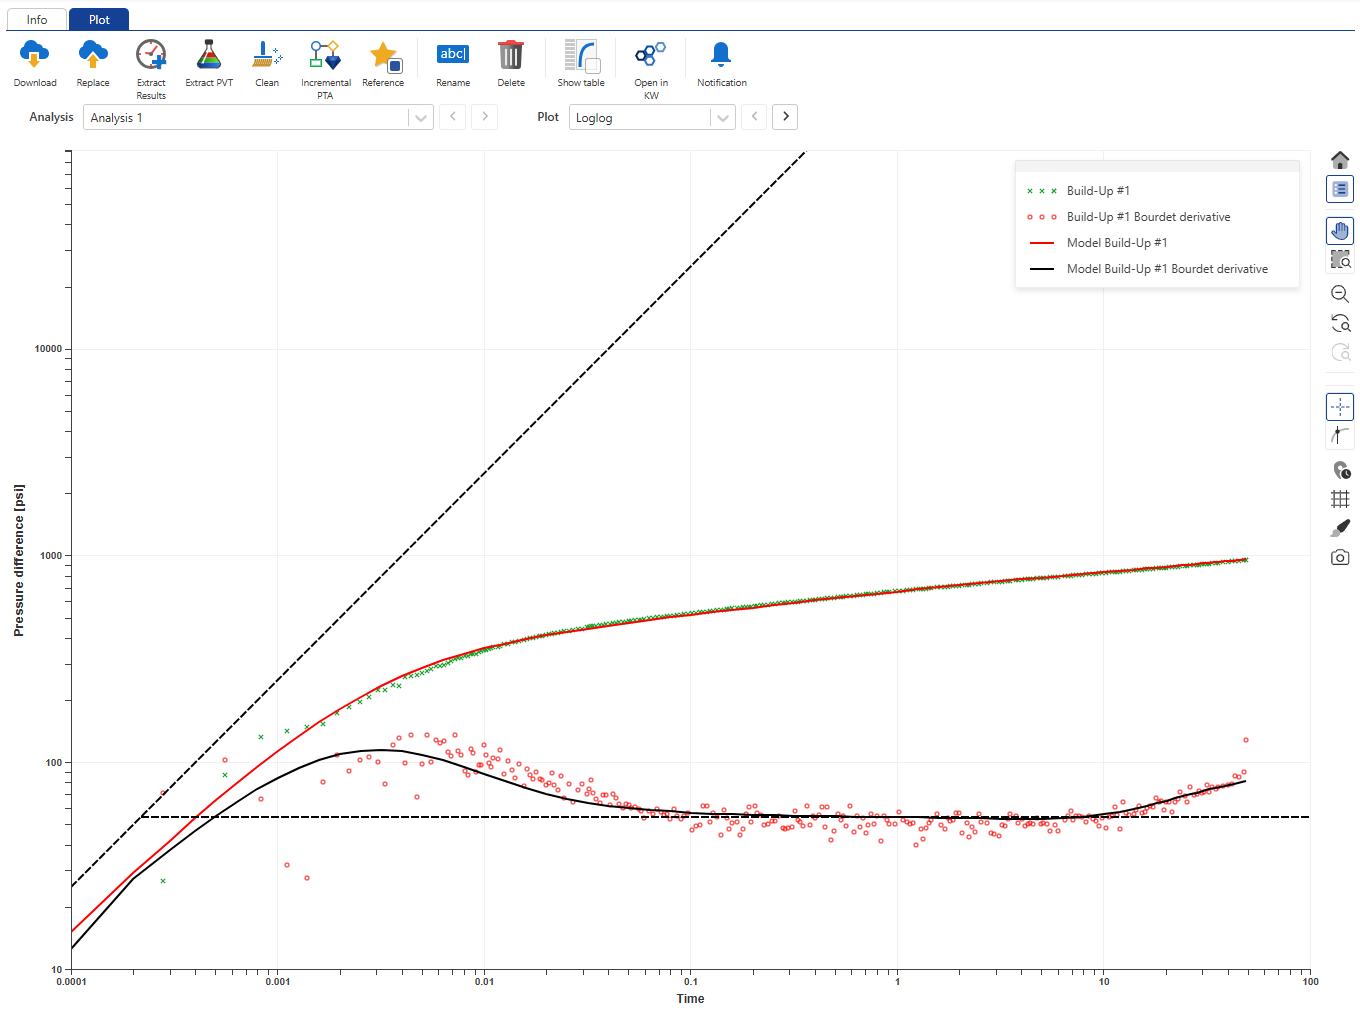Open Incremental PTA
Viewport: 1360px width, 1009px height.
tap(325, 56)
